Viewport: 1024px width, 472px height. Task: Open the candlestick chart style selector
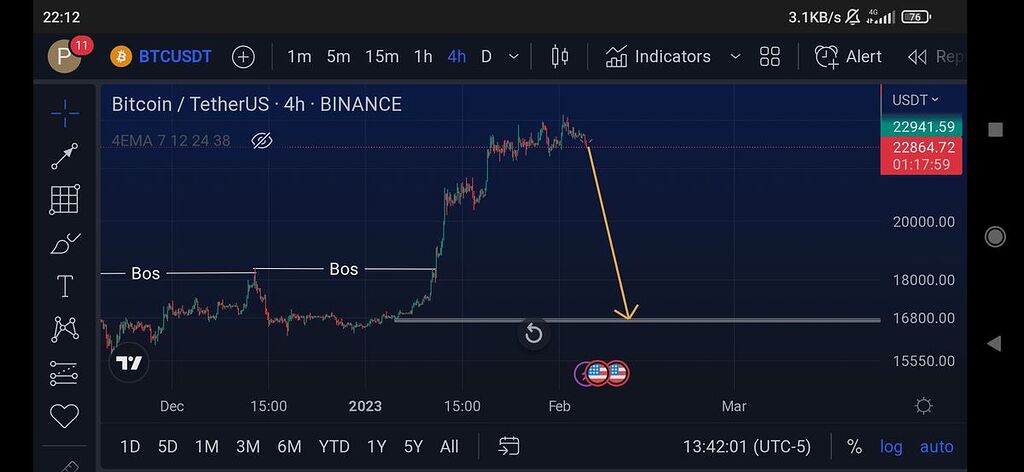point(559,56)
